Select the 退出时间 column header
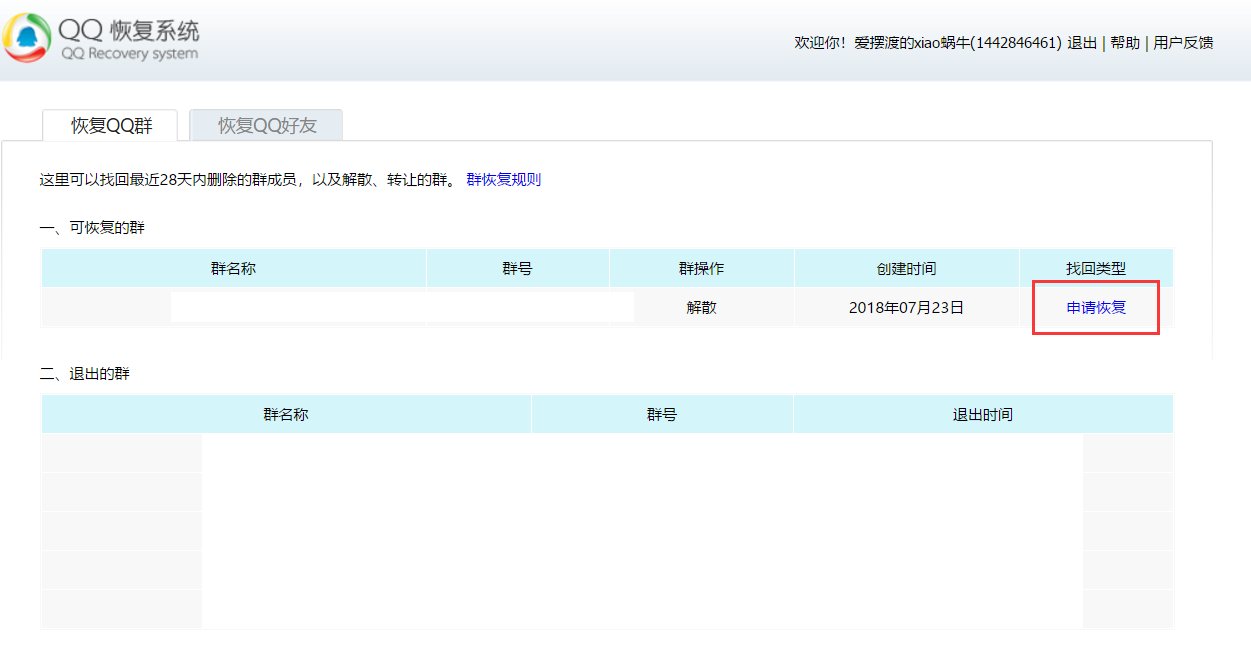The image size is (1251, 665). [982, 414]
